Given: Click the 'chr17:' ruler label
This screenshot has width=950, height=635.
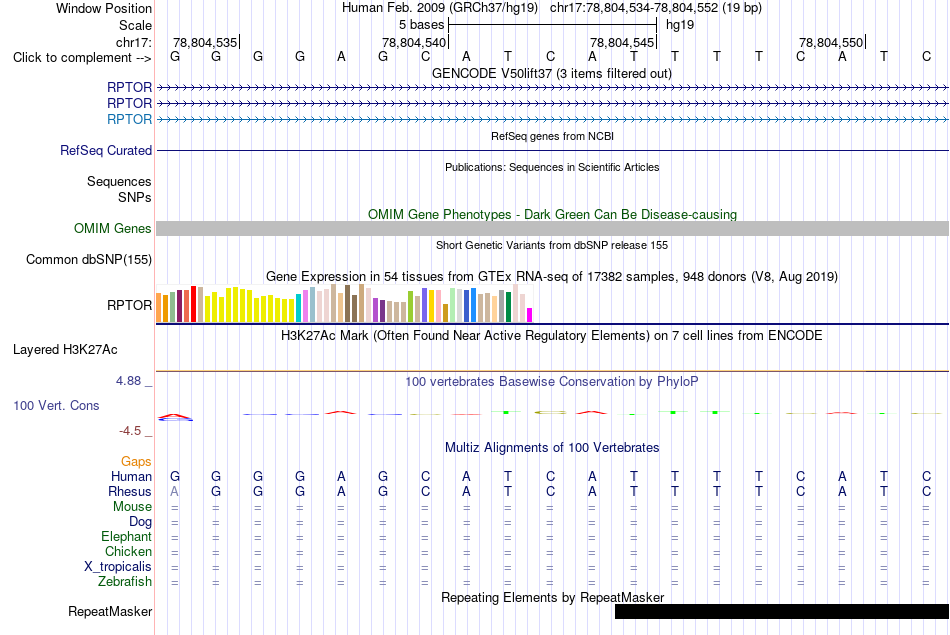Looking at the screenshot, I should click(x=134, y=42).
